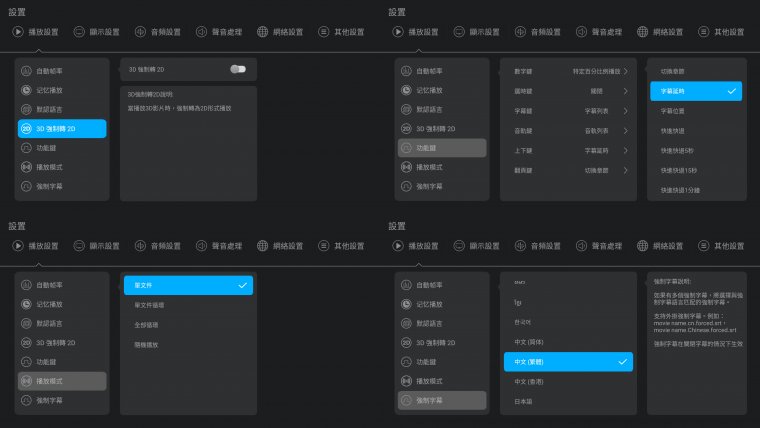The width and height of the screenshot is (760, 428).
Task: Click the 功能鍵 icon in the highlighted gray row, top-right panel
Action: coord(406,148)
